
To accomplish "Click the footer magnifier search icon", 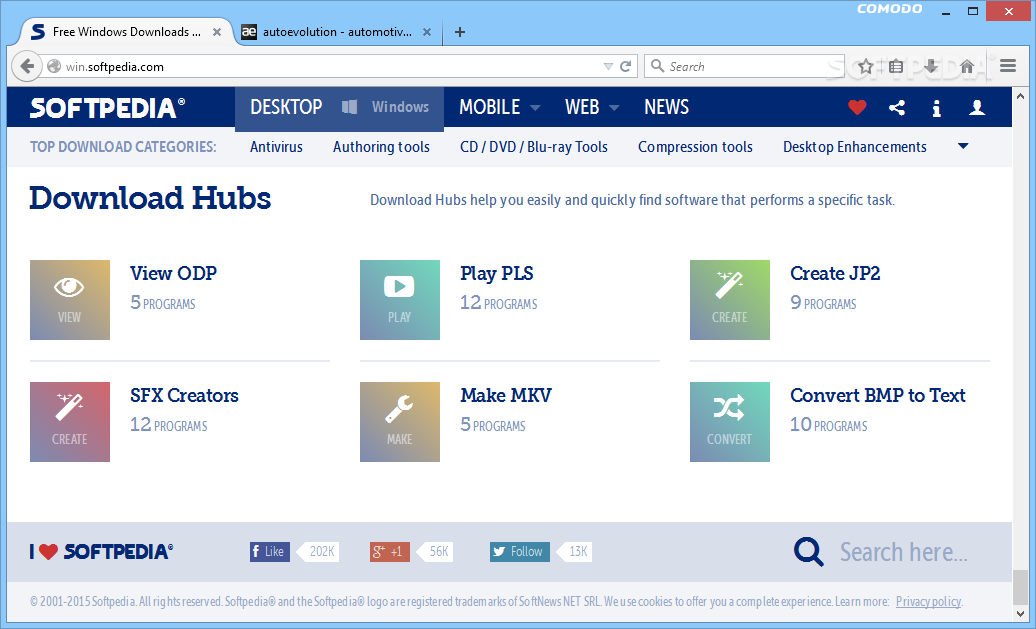I will pyautogui.click(x=809, y=552).
